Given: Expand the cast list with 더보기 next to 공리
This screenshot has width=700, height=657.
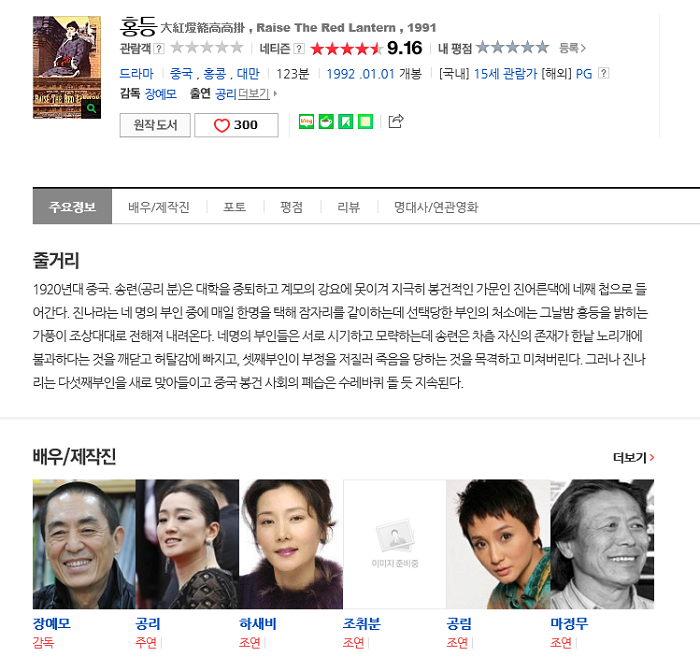Looking at the screenshot, I should point(257,94).
